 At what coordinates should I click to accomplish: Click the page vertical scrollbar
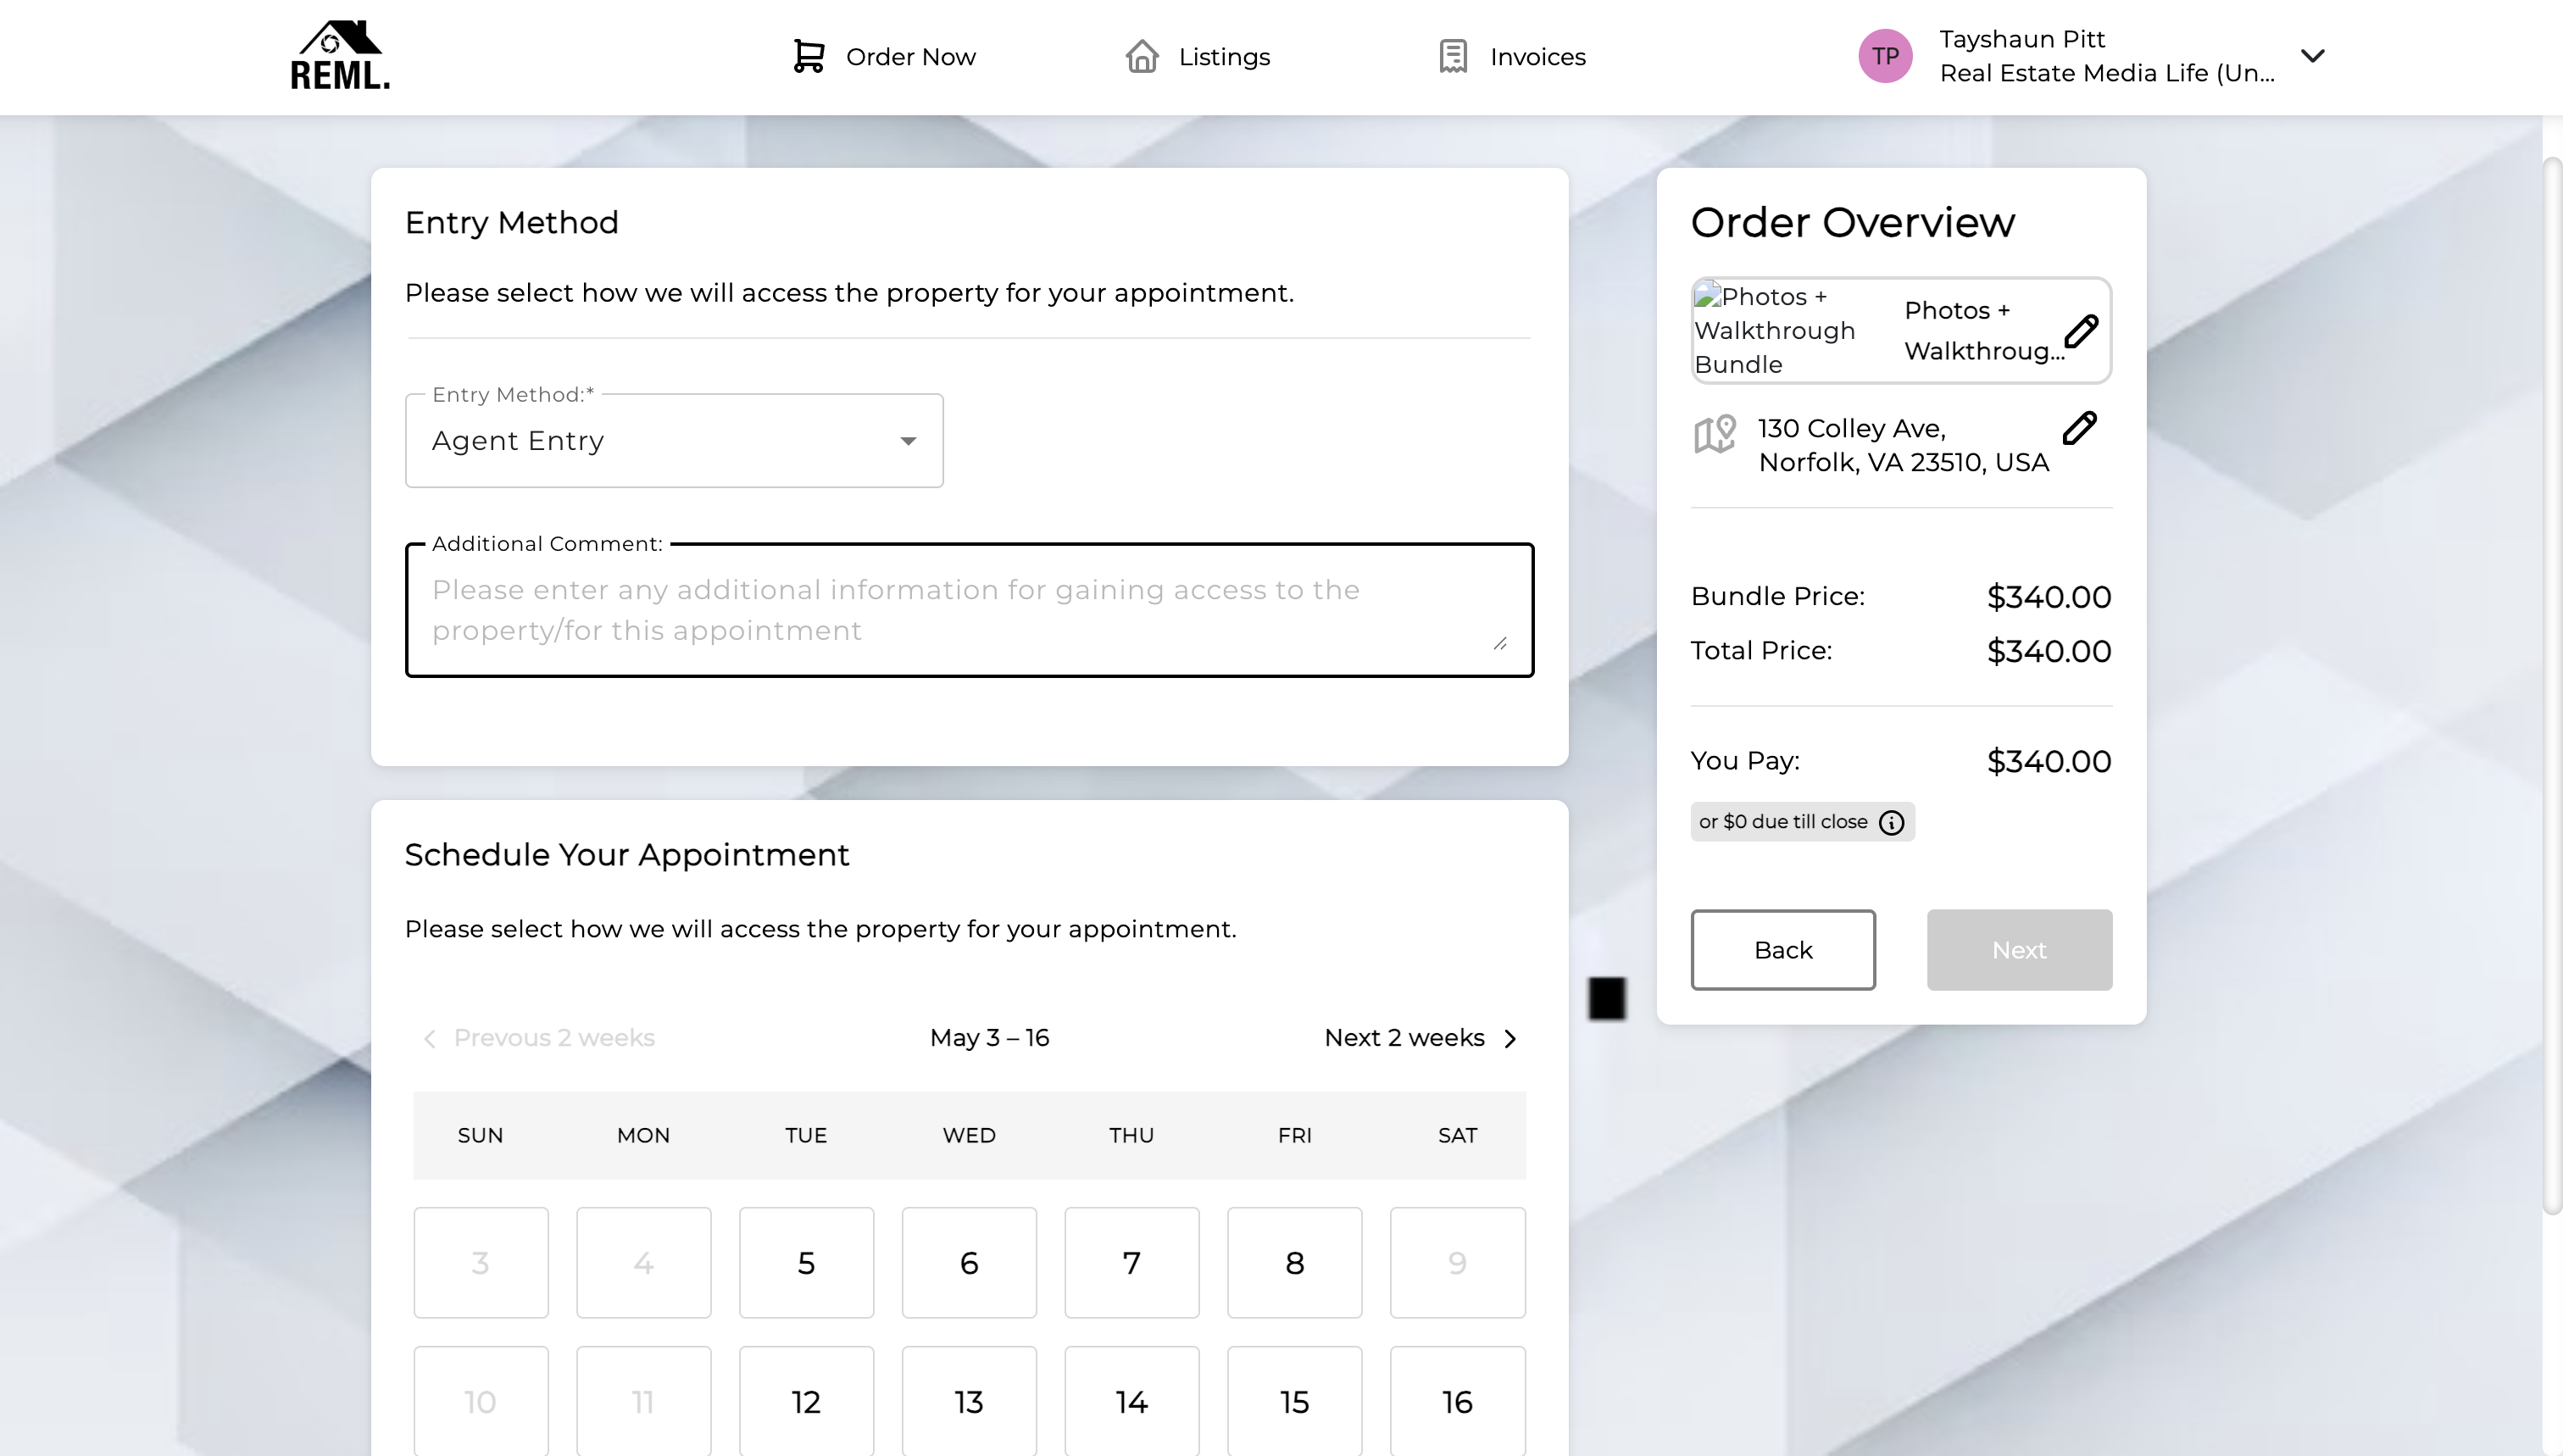(x=2552, y=685)
